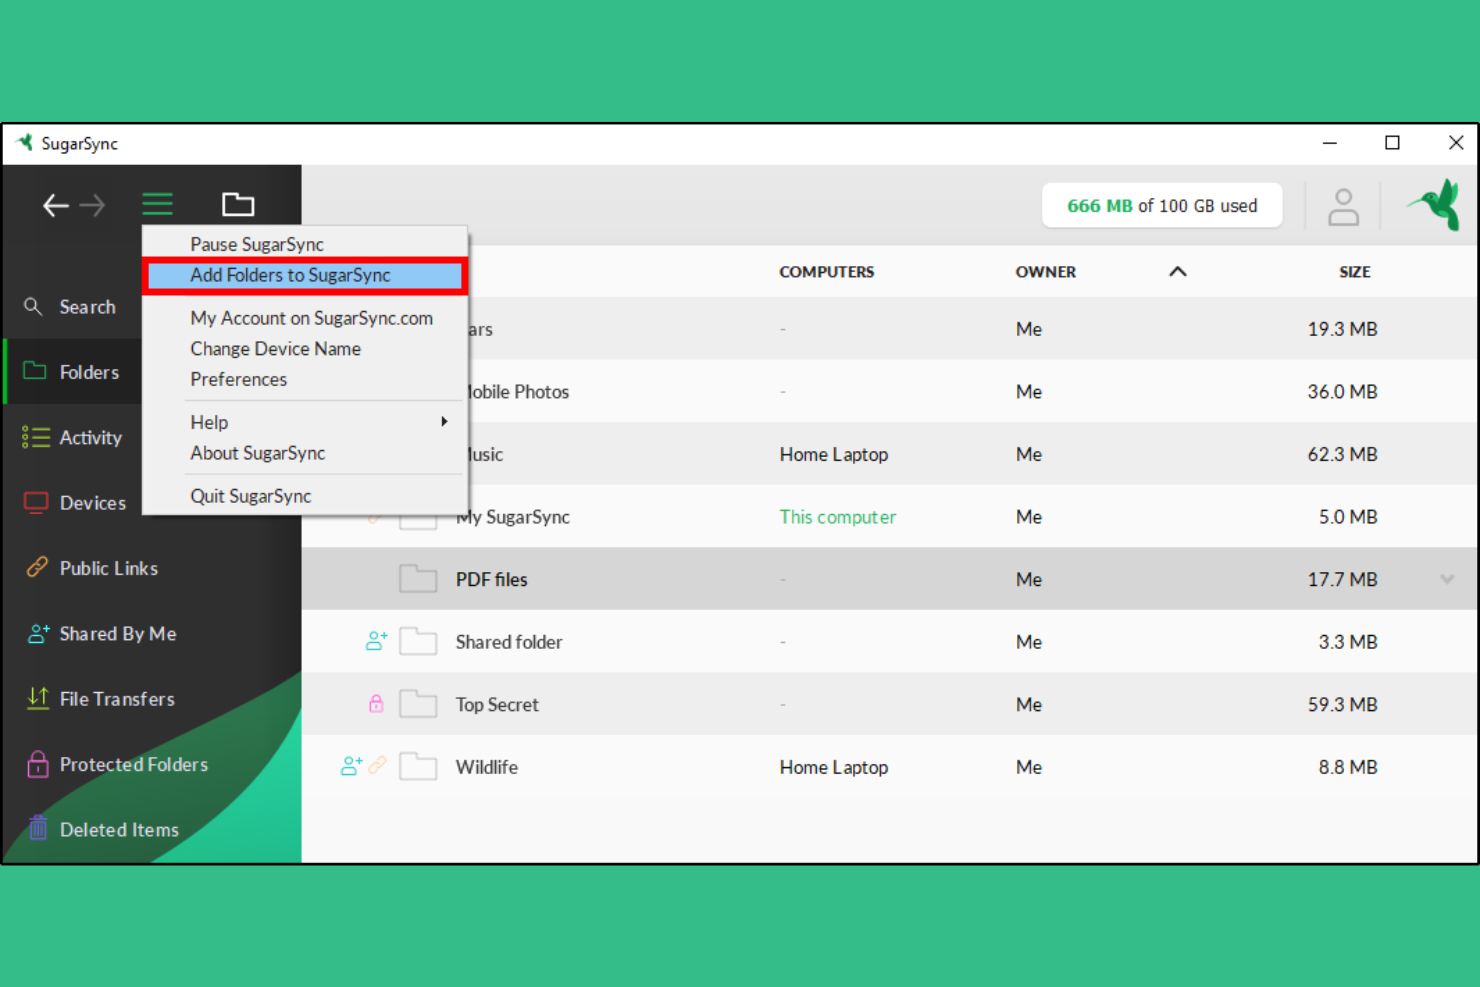
Task: Open This computer link
Action: click(x=838, y=517)
